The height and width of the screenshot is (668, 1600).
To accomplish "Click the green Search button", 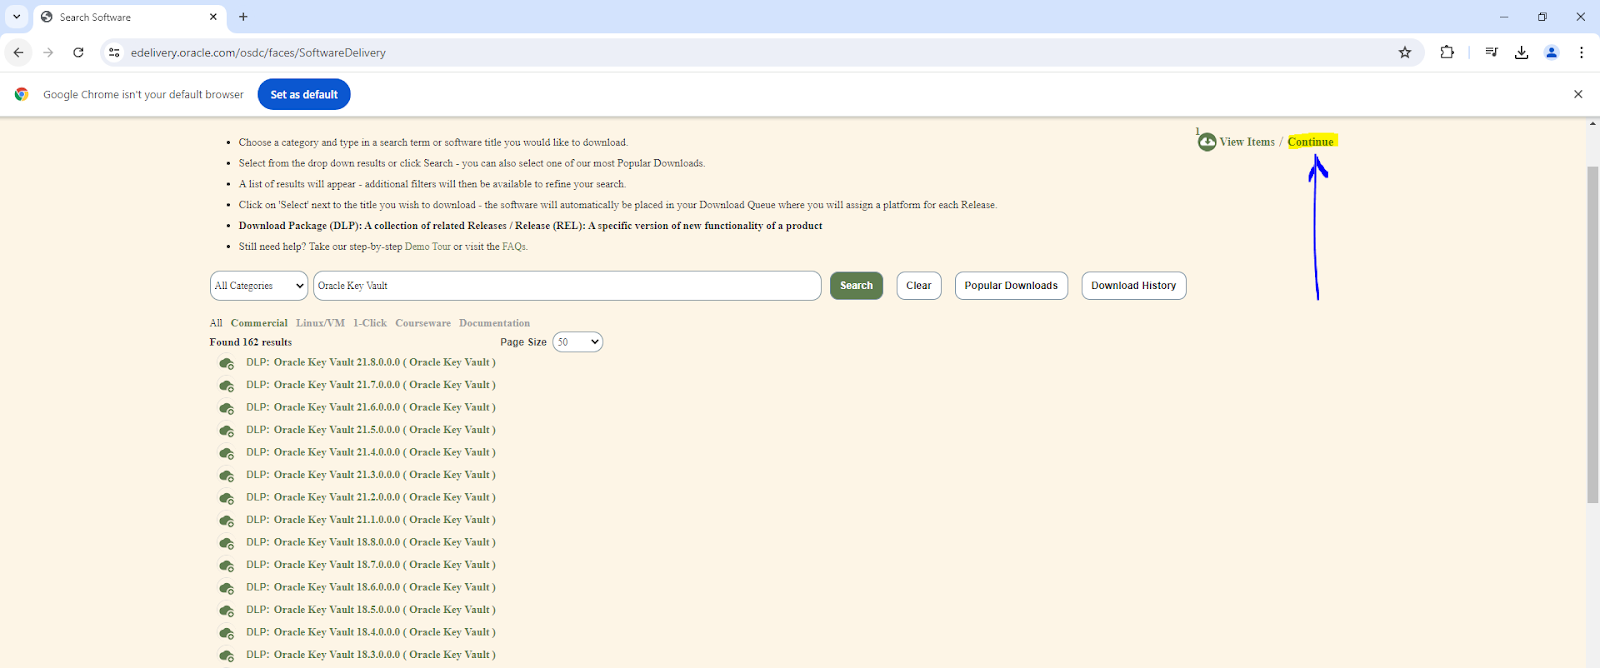I will click(x=856, y=286).
